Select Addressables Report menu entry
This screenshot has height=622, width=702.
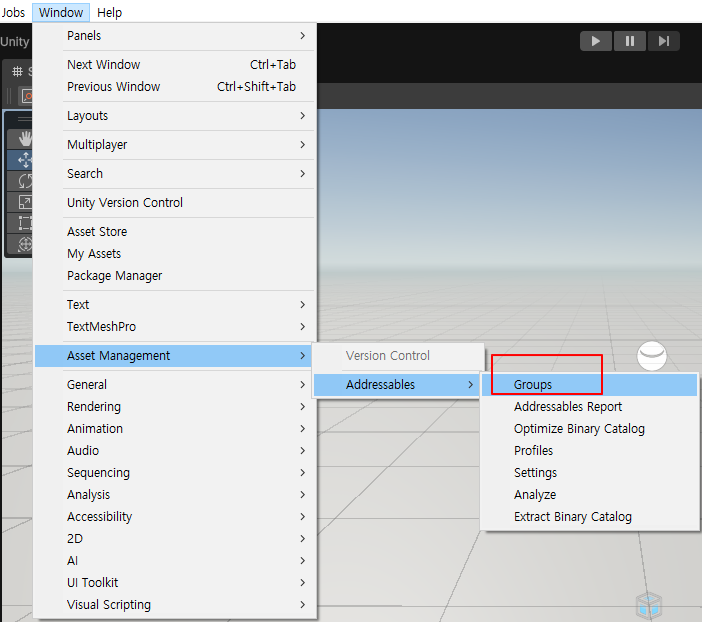click(568, 407)
